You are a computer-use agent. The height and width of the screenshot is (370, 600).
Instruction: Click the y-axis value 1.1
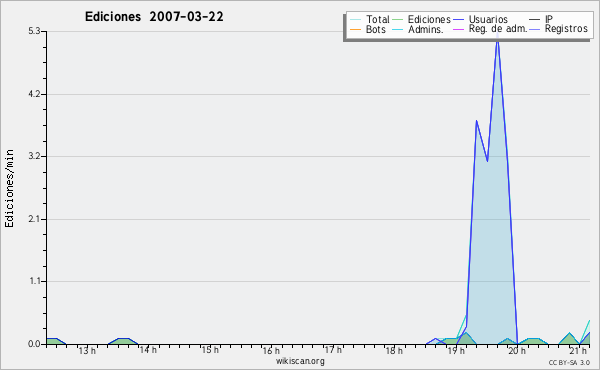pos(34,281)
